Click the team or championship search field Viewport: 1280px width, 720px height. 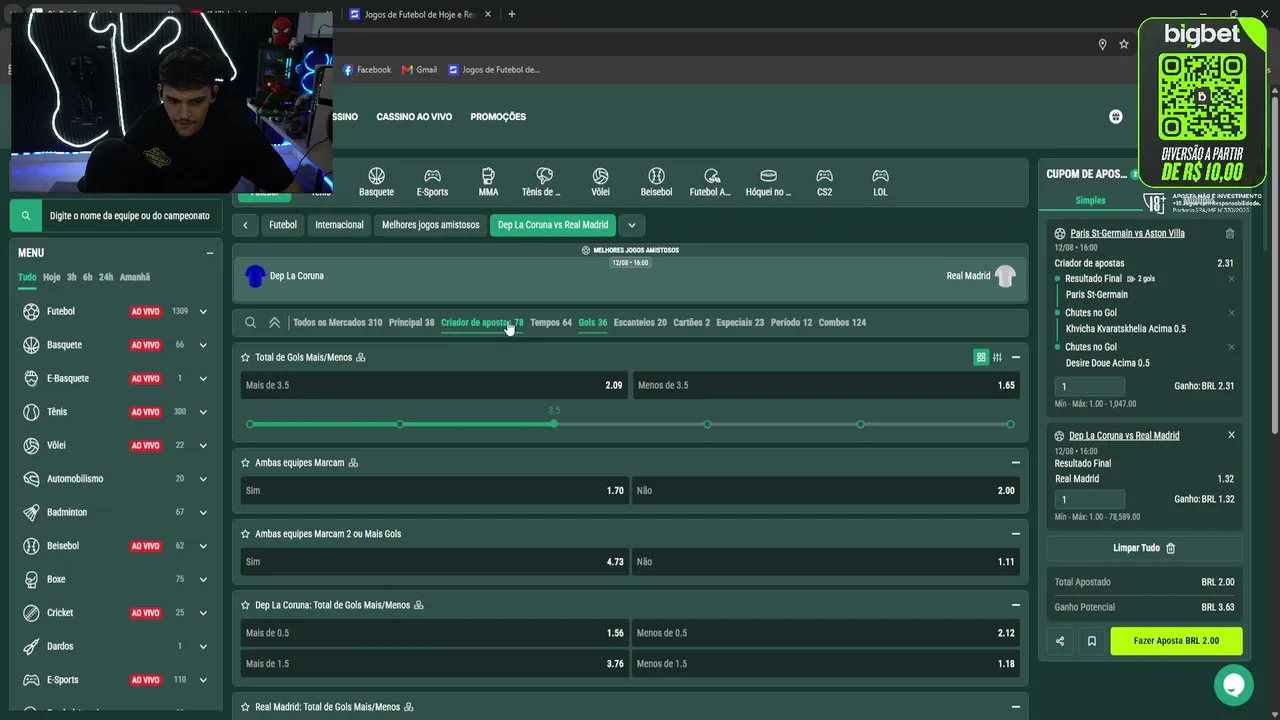132,215
